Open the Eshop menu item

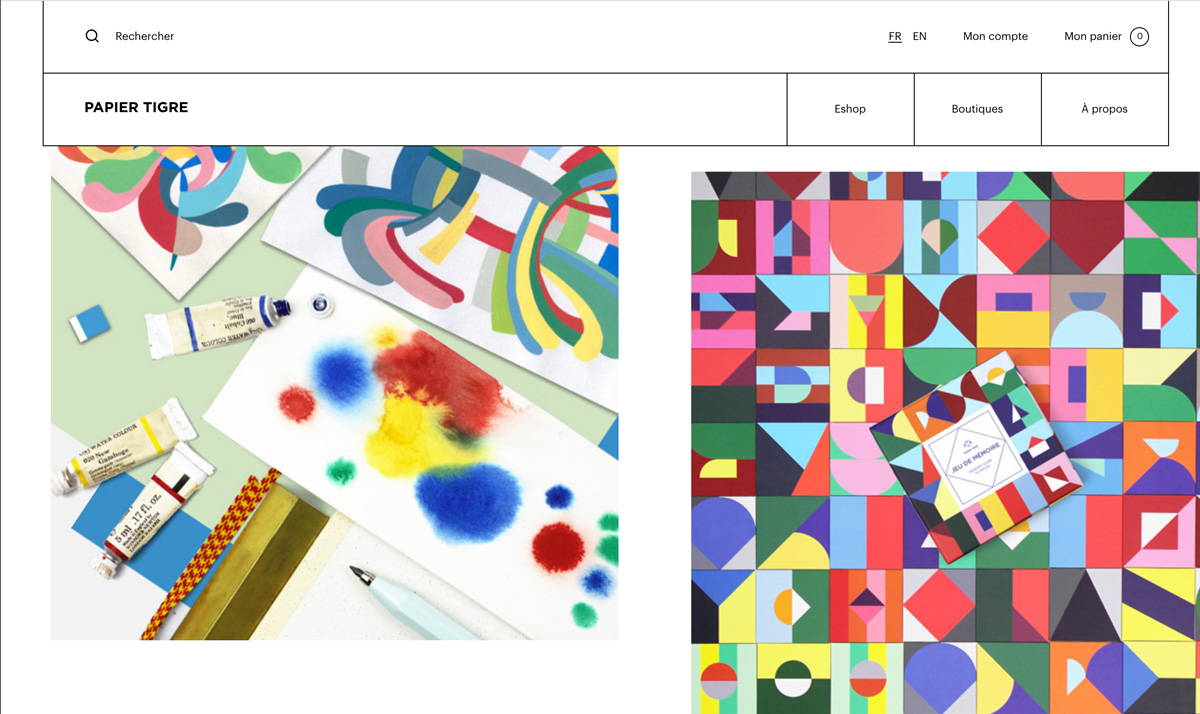tap(850, 109)
